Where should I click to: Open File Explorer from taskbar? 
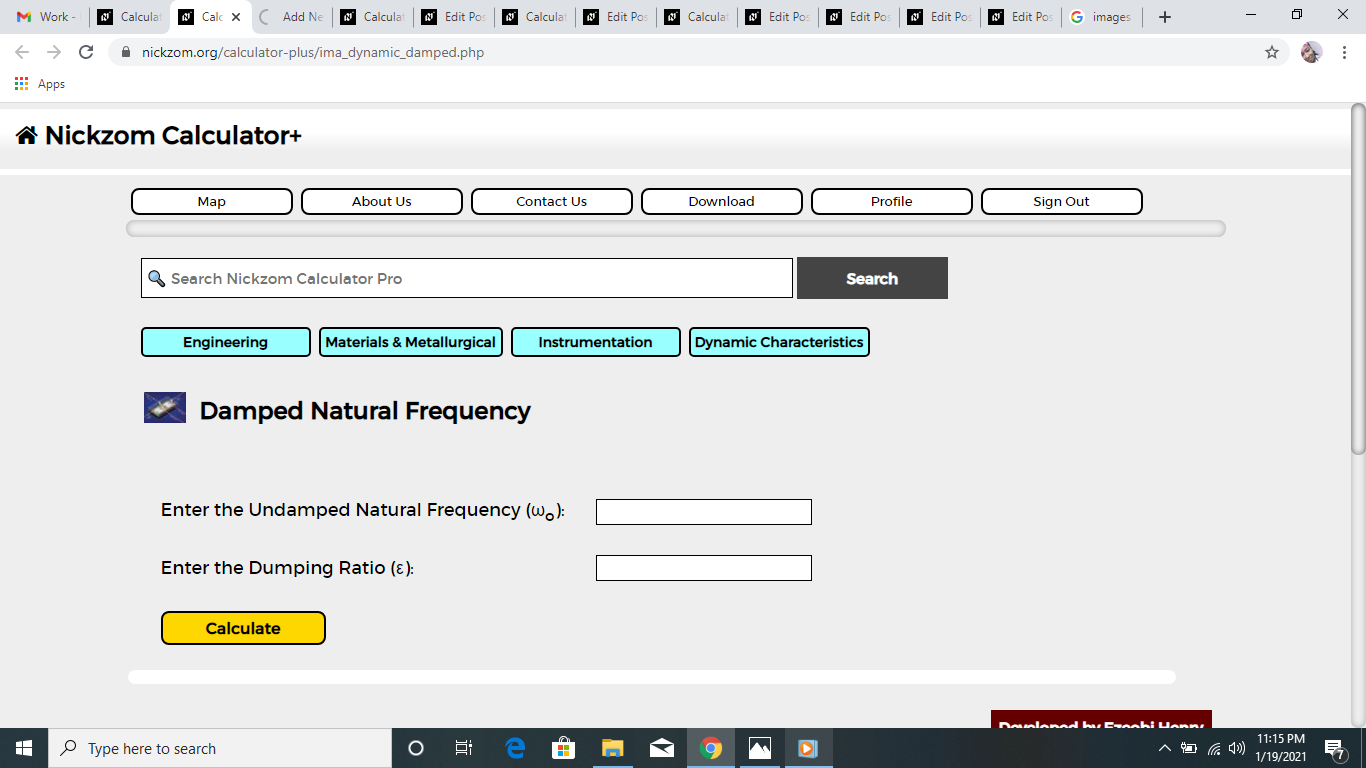click(x=613, y=748)
